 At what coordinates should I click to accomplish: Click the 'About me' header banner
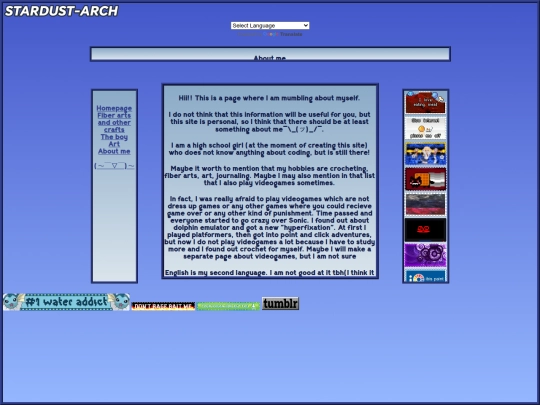pos(270,54)
